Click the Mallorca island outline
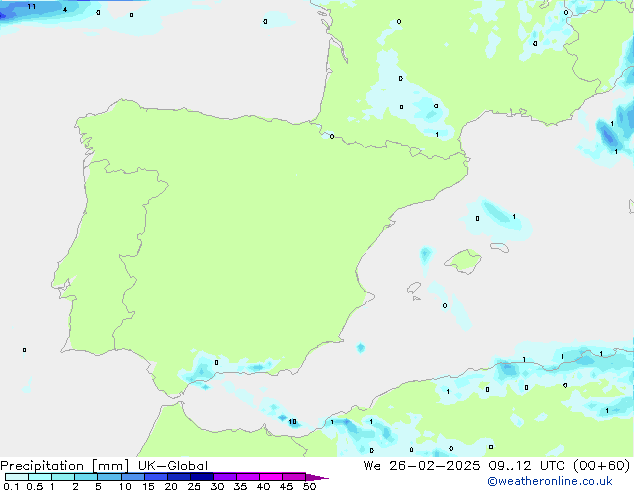The image size is (634, 490). tap(463, 261)
